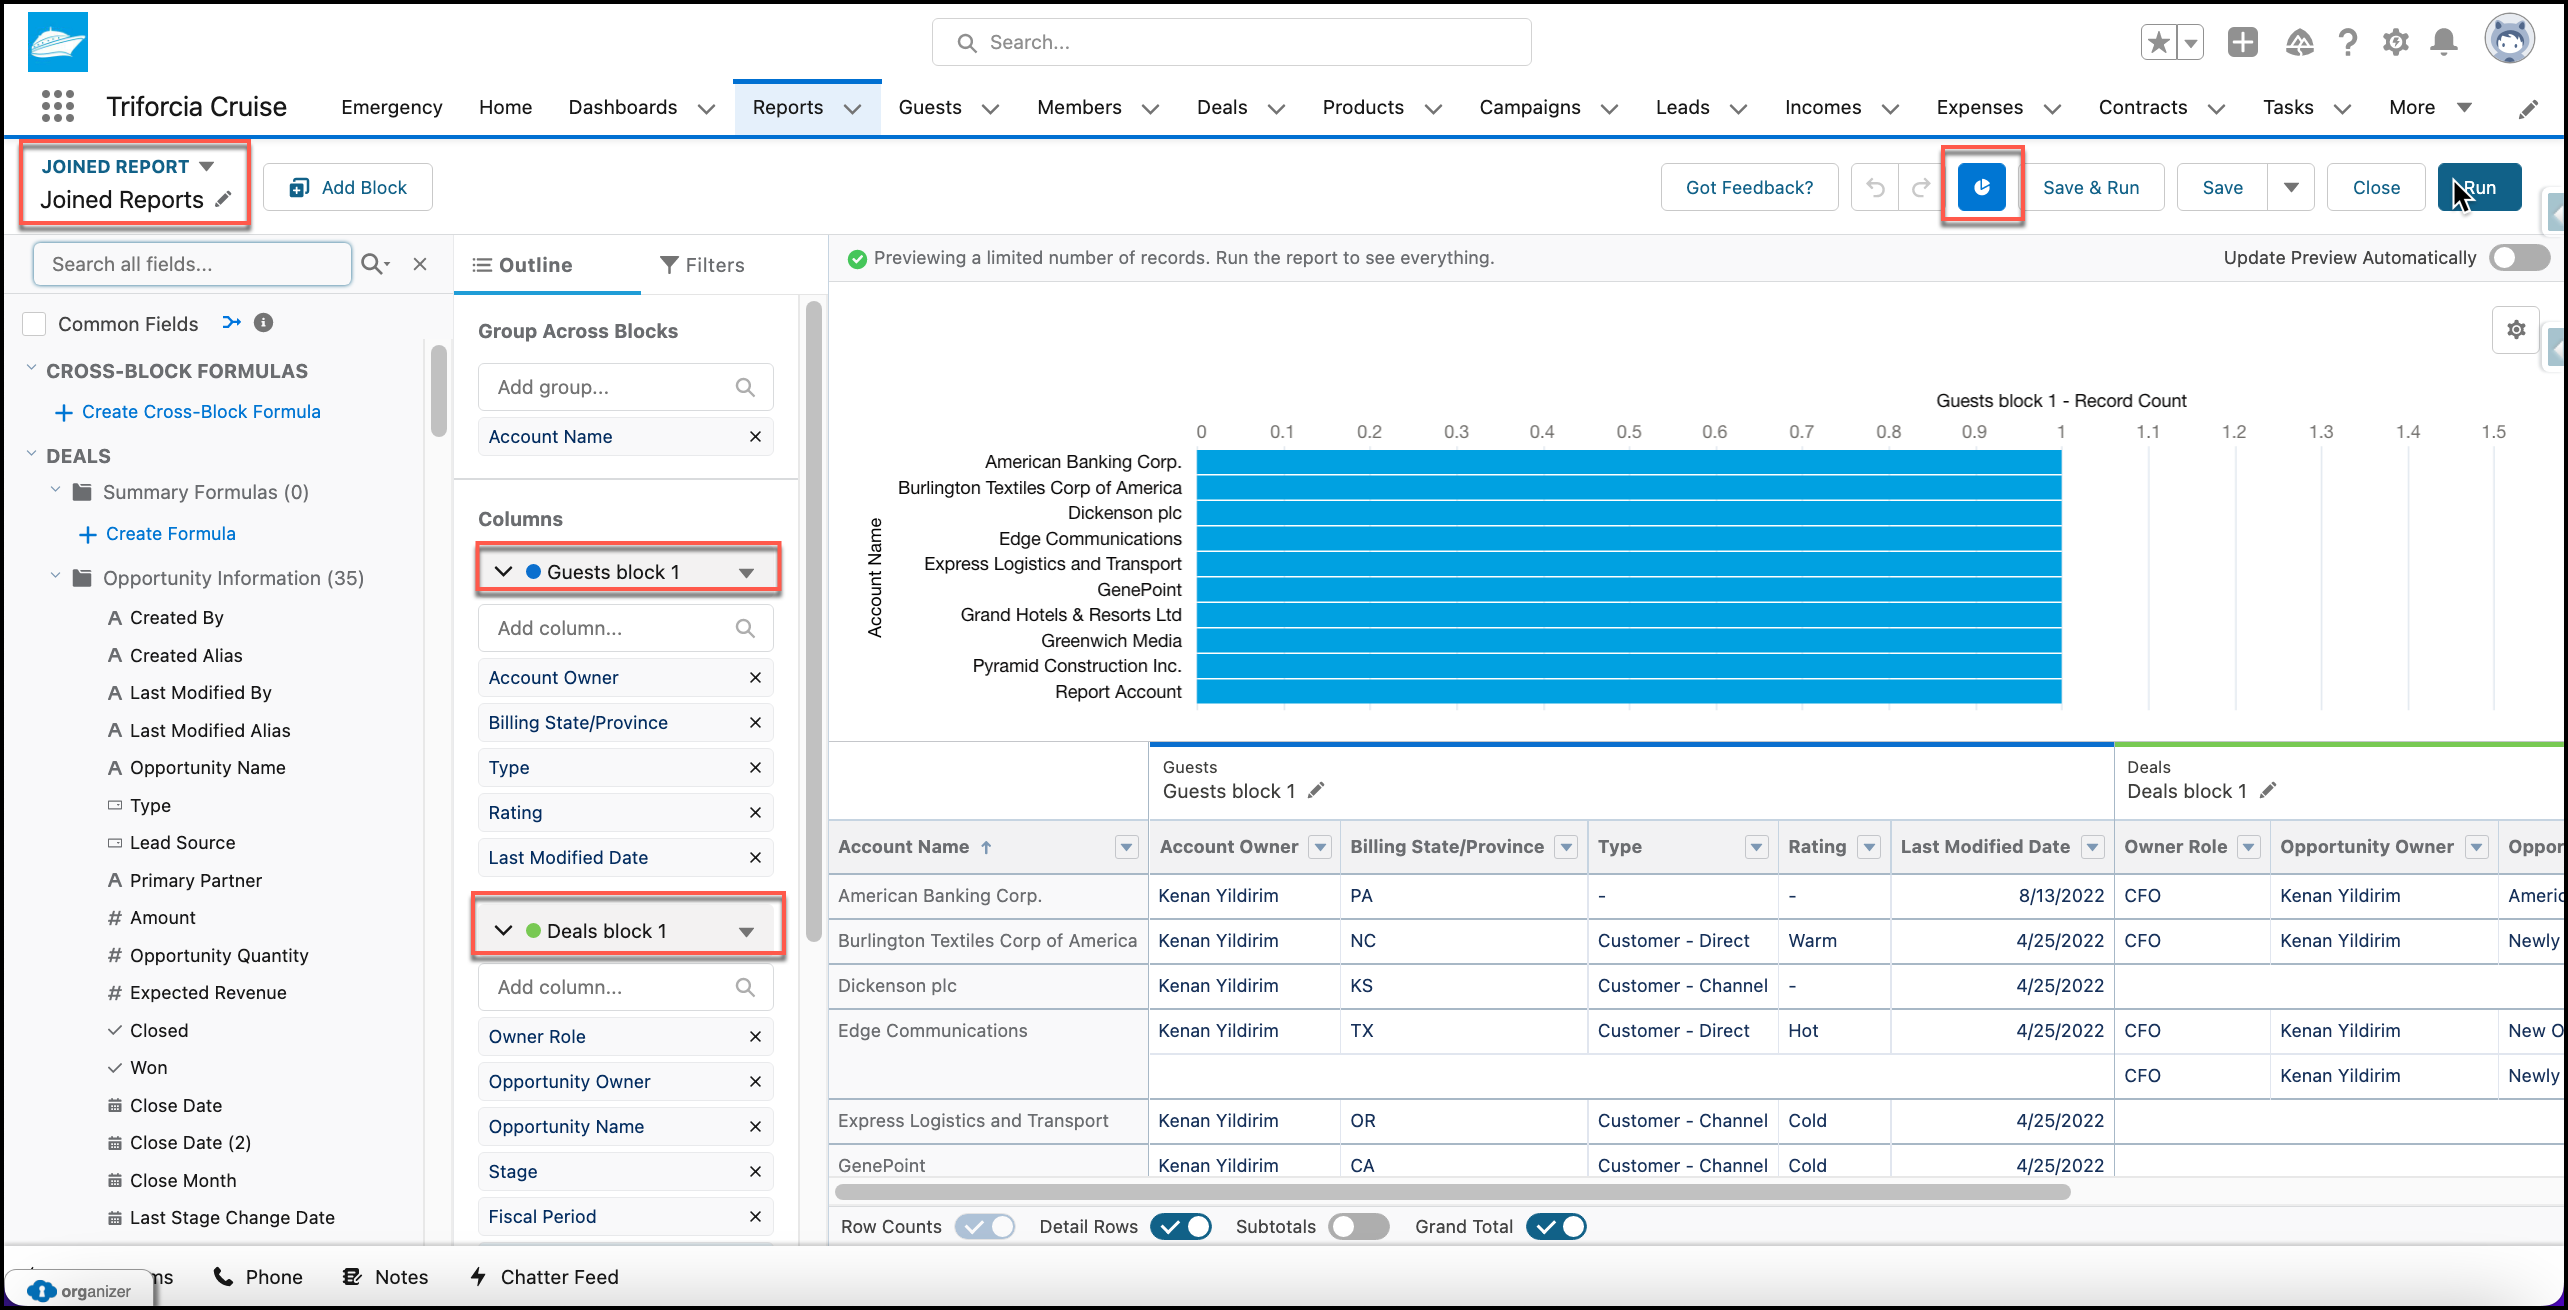Click the global create plus icon
2568x1310 pixels.
coord(2243,42)
